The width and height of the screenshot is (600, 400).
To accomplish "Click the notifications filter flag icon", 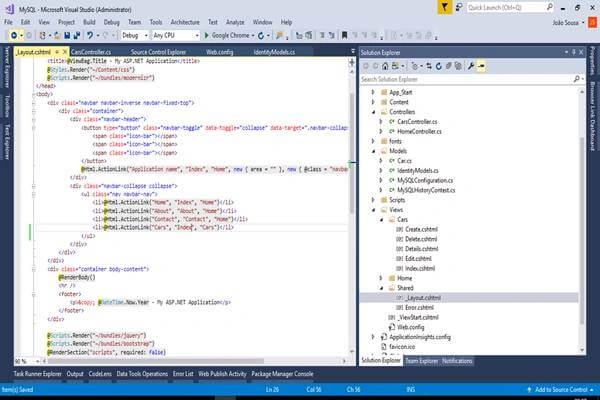I will pyautogui.click(x=445, y=7).
